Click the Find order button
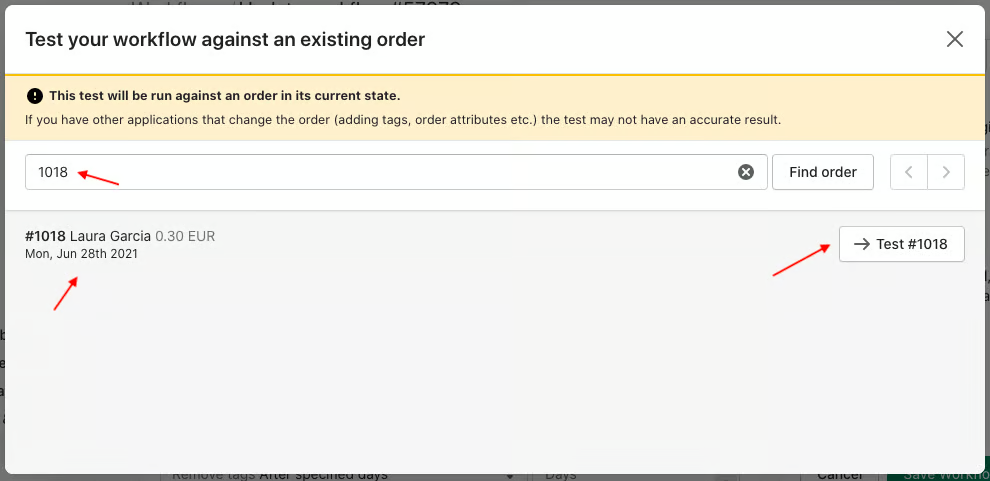The image size is (990, 481). 823,172
